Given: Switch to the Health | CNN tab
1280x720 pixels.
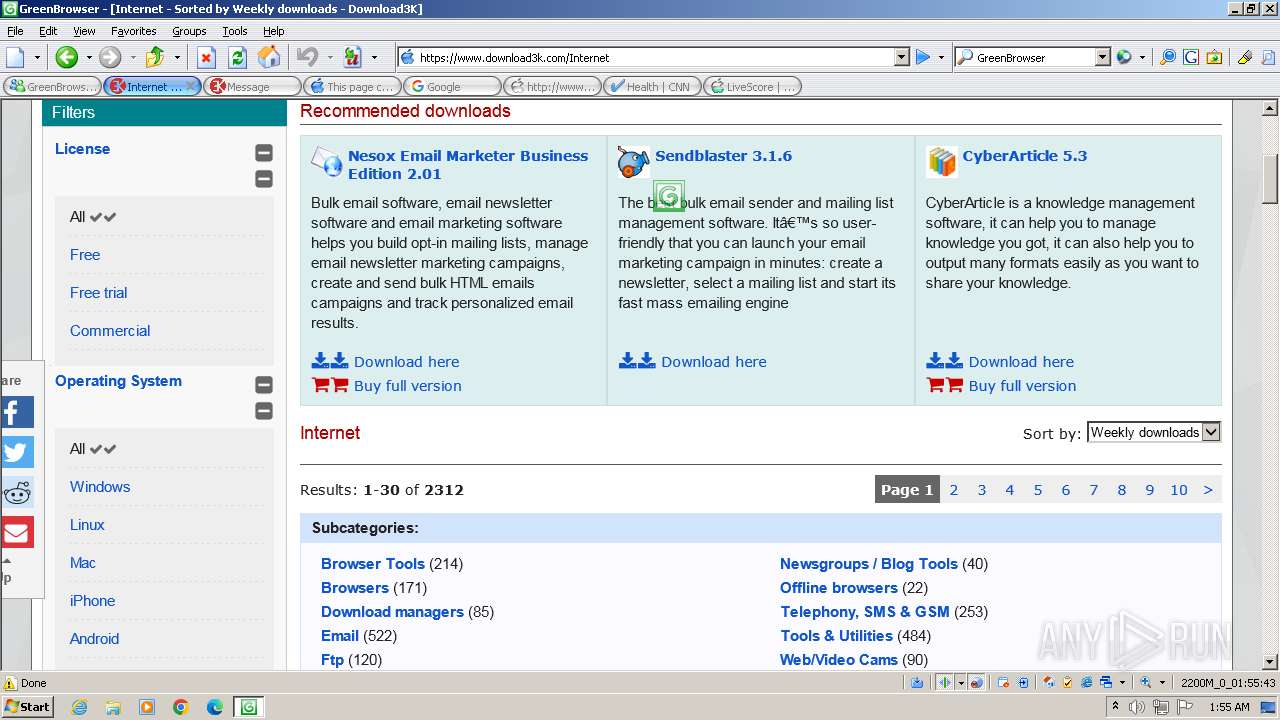Looking at the screenshot, I should 652,86.
